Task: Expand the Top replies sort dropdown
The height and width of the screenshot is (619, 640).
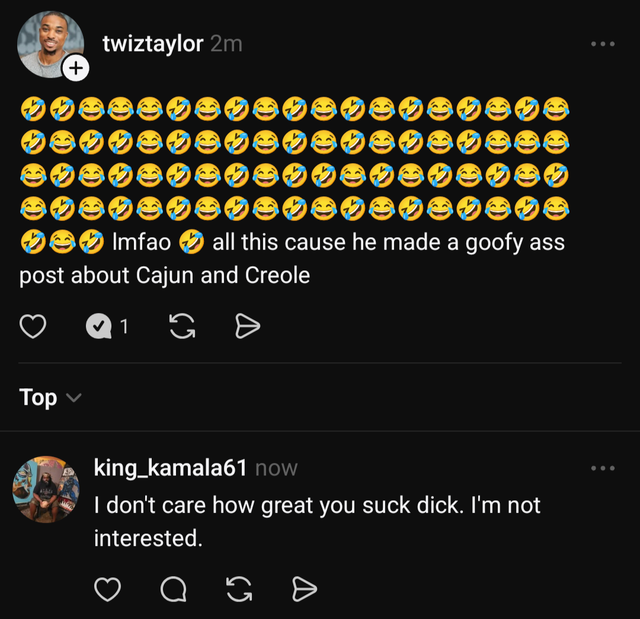Action: pos(49,397)
